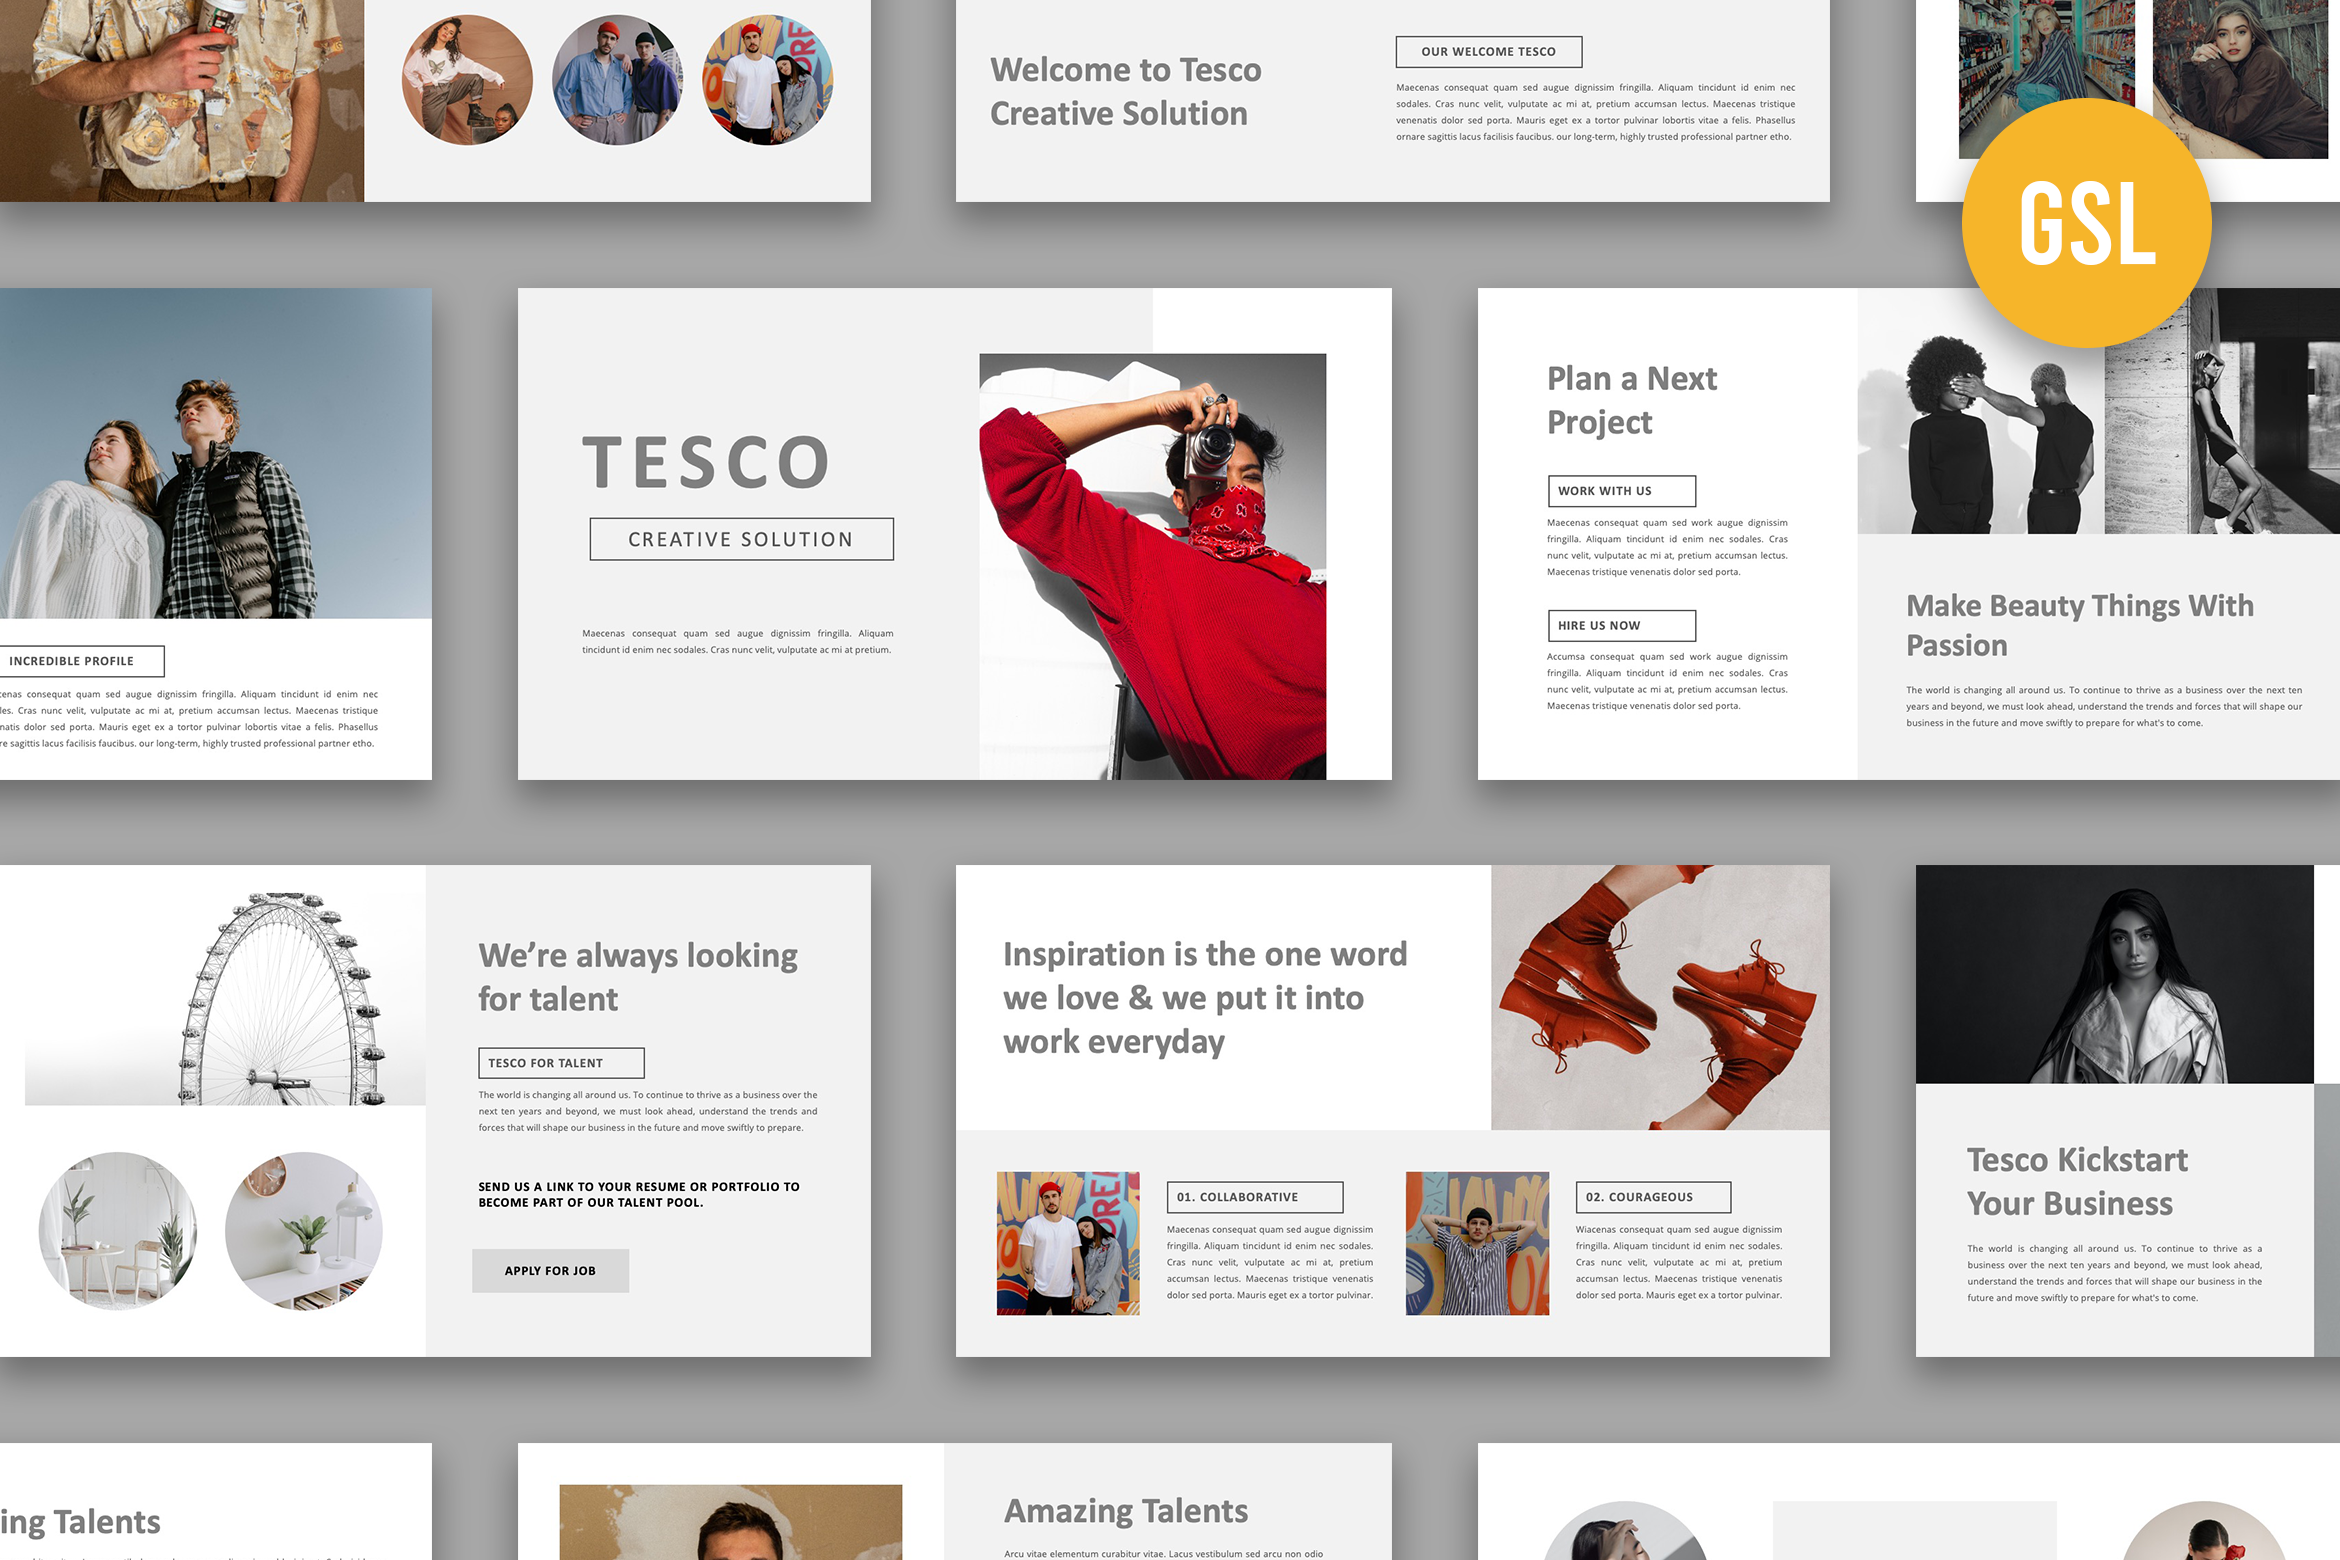This screenshot has width=2340, height=1560.
Task: Click the HIRE US NOW outlined label
Action: coord(1621,625)
